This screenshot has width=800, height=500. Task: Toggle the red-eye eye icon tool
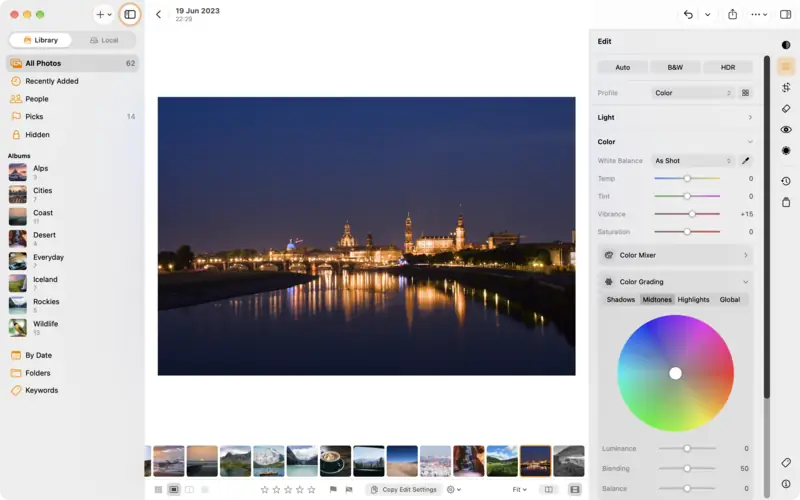point(786,130)
